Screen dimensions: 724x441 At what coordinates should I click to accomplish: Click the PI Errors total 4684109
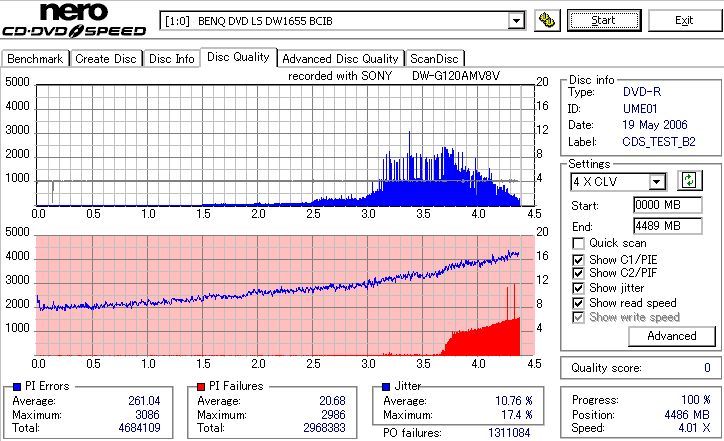pos(139,428)
